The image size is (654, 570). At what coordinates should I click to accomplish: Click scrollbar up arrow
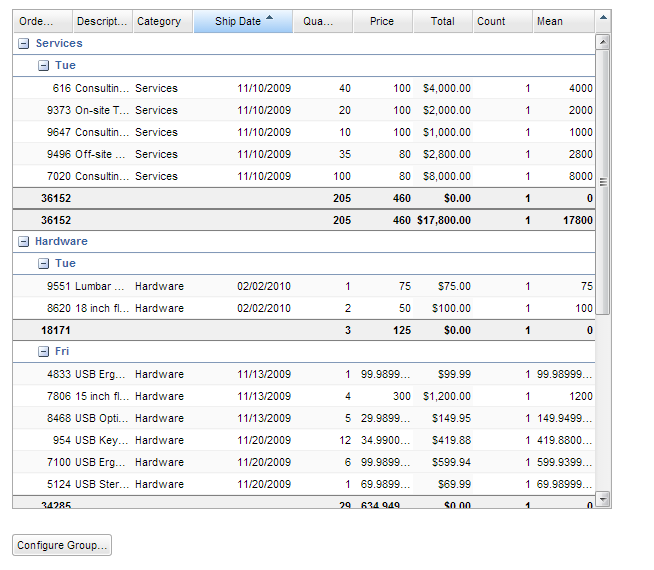pyautogui.click(x=602, y=42)
